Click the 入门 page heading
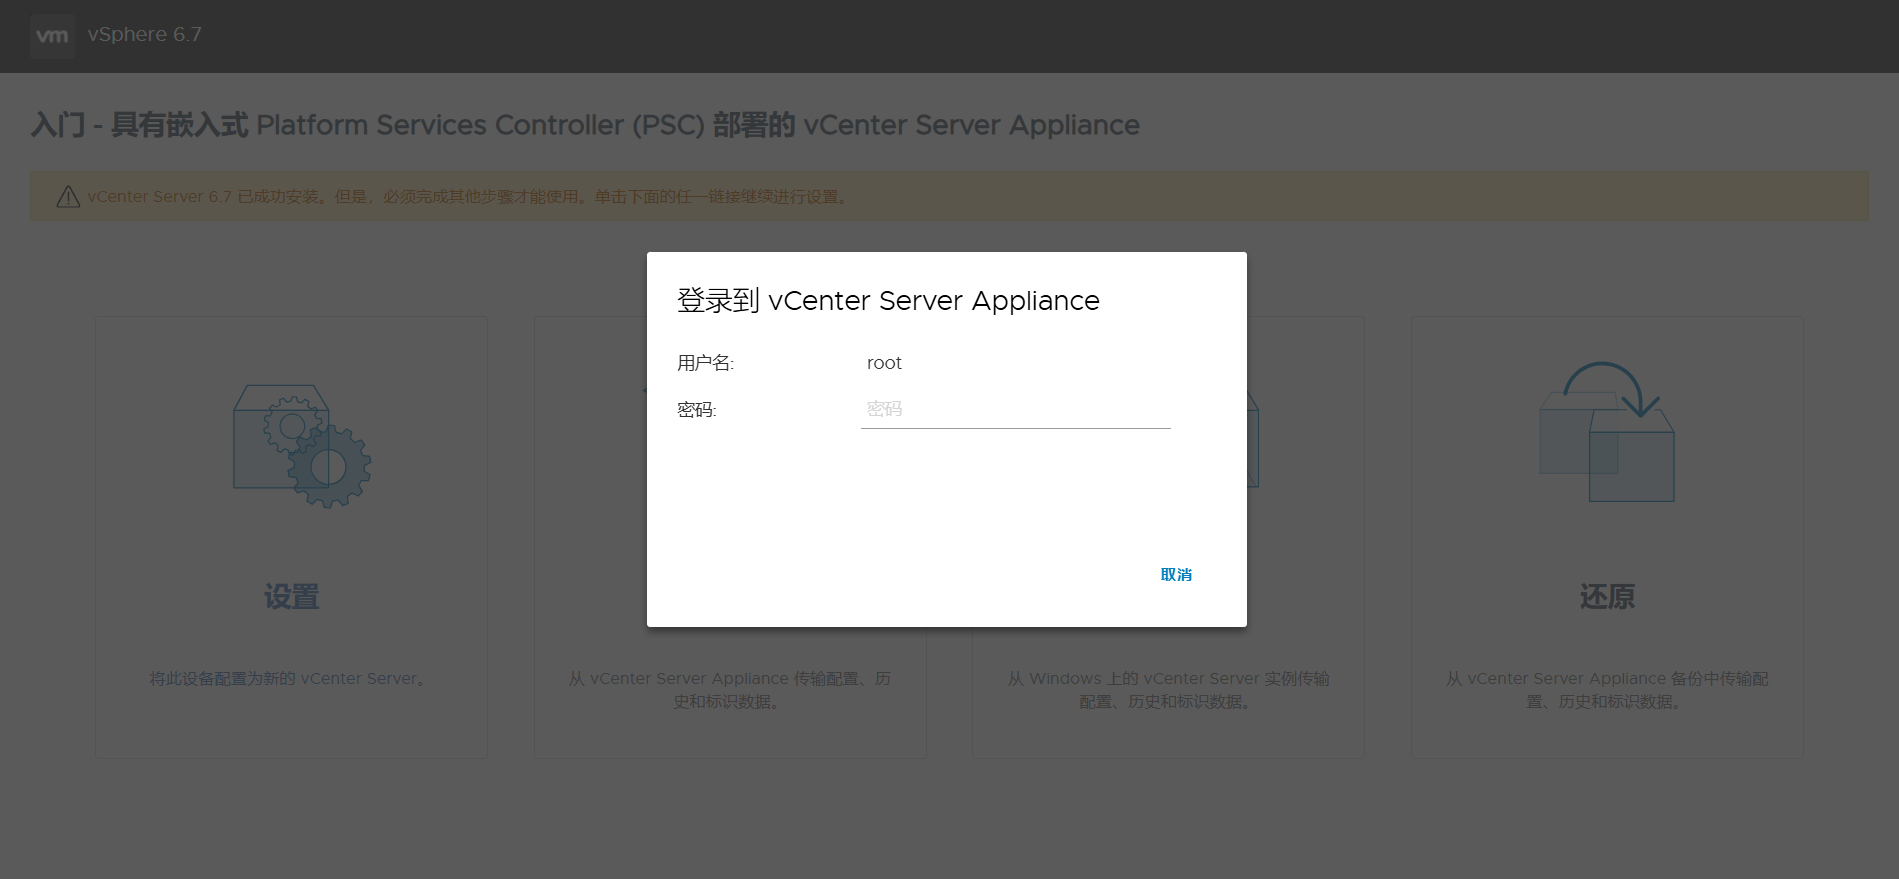1899x879 pixels. click(x=585, y=125)
